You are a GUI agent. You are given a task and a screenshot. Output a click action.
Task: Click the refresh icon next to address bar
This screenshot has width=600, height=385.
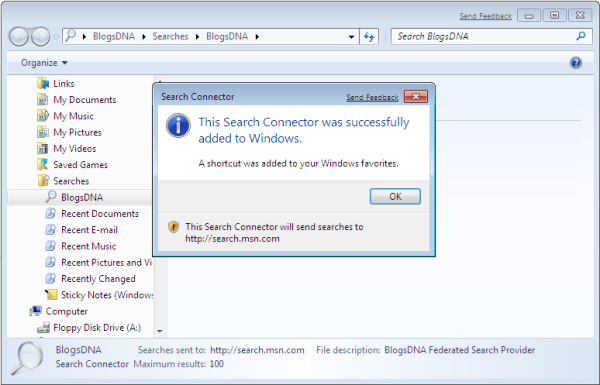pyautogui.click(x=369, y=36)
